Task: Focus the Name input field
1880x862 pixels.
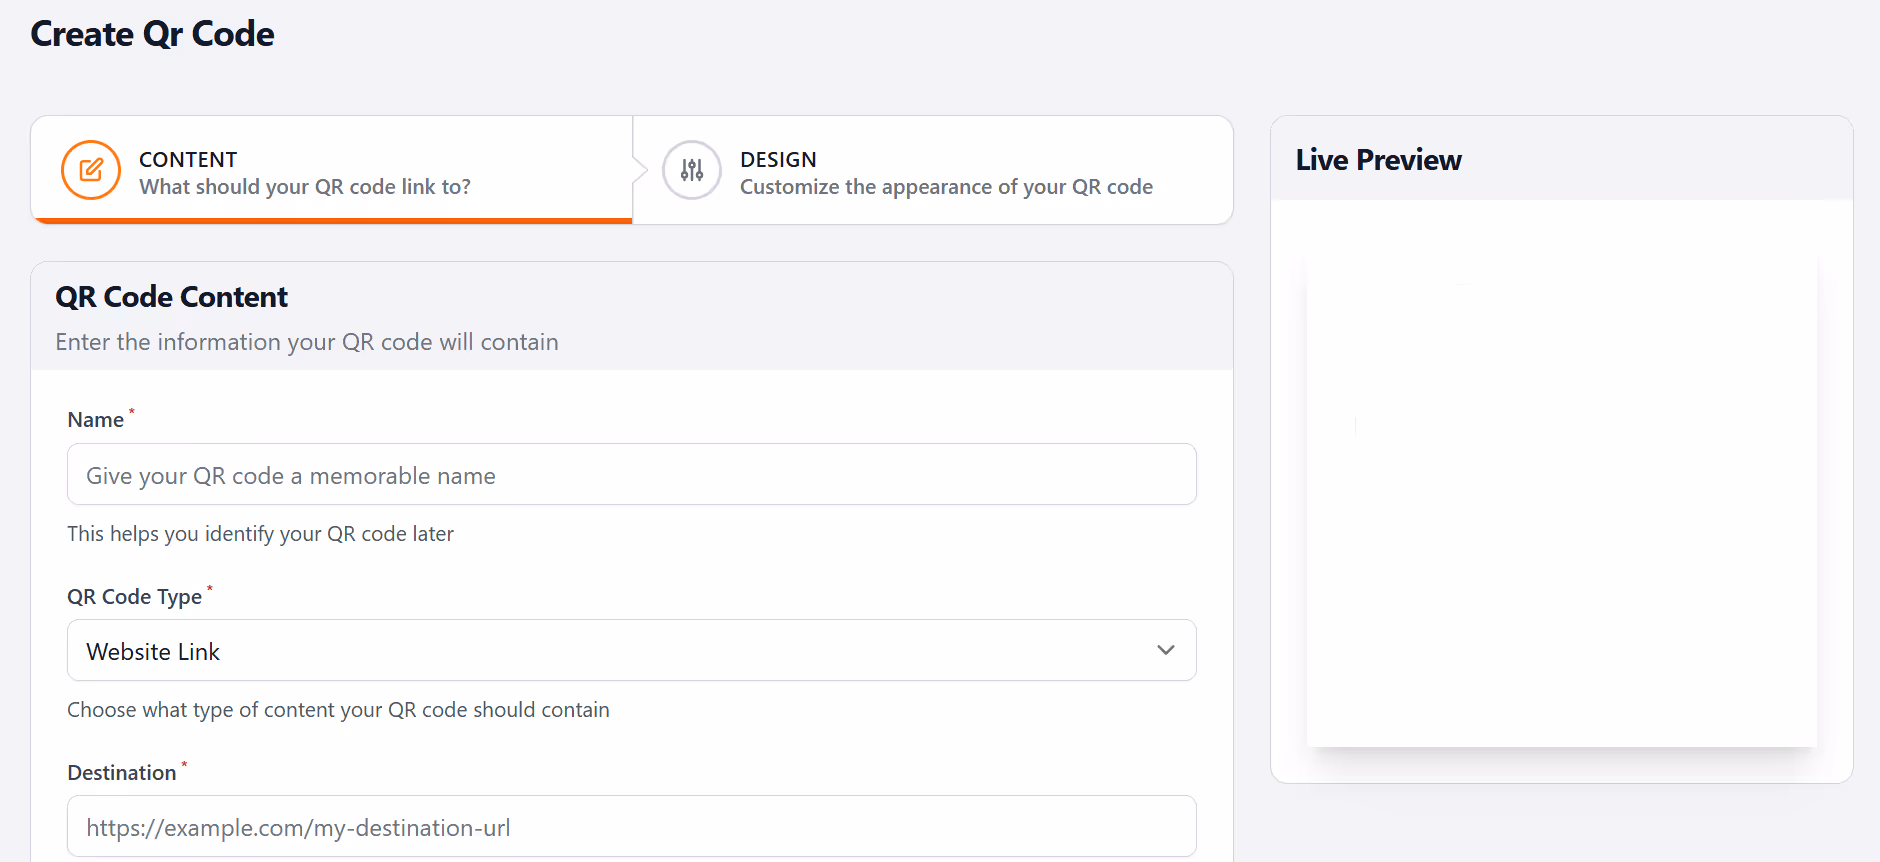Action: click(630, 474)
